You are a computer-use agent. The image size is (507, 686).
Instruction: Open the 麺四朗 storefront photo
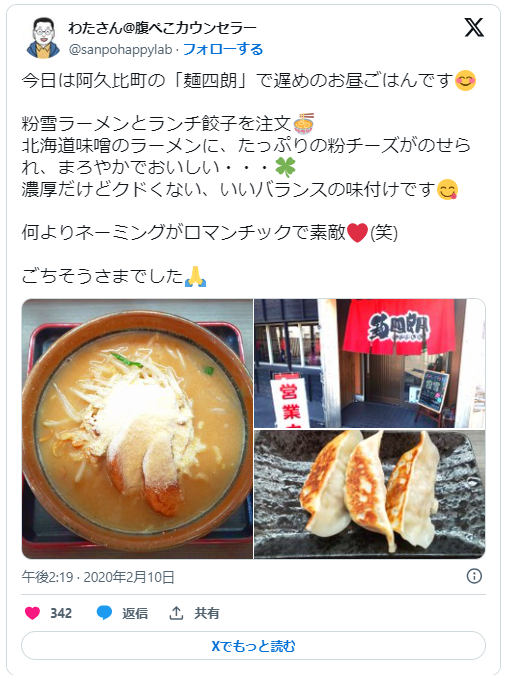click(370, 364)
